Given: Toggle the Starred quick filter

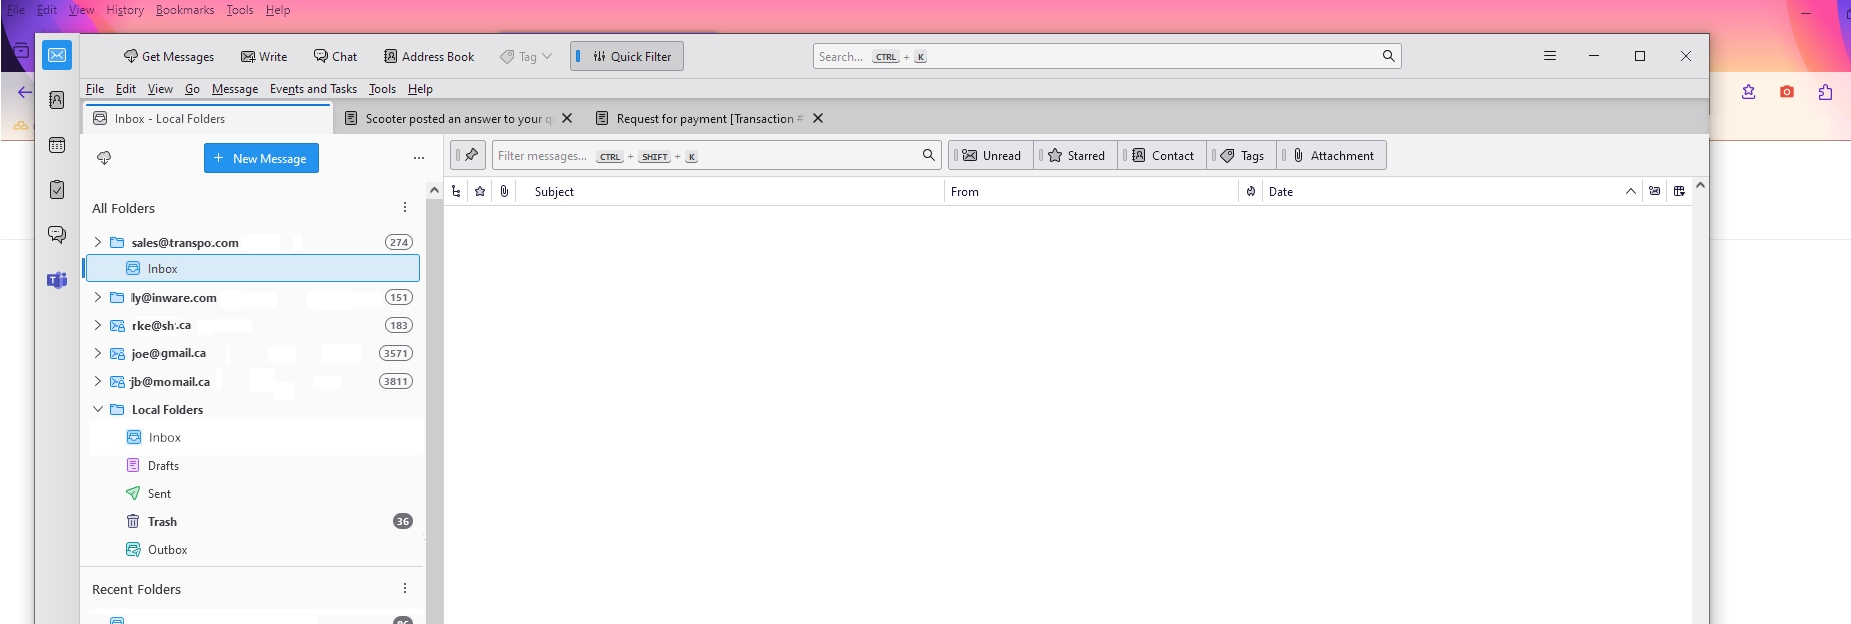Looking at the screenshot, I should pyautogui.click(x=1076, y=155).
